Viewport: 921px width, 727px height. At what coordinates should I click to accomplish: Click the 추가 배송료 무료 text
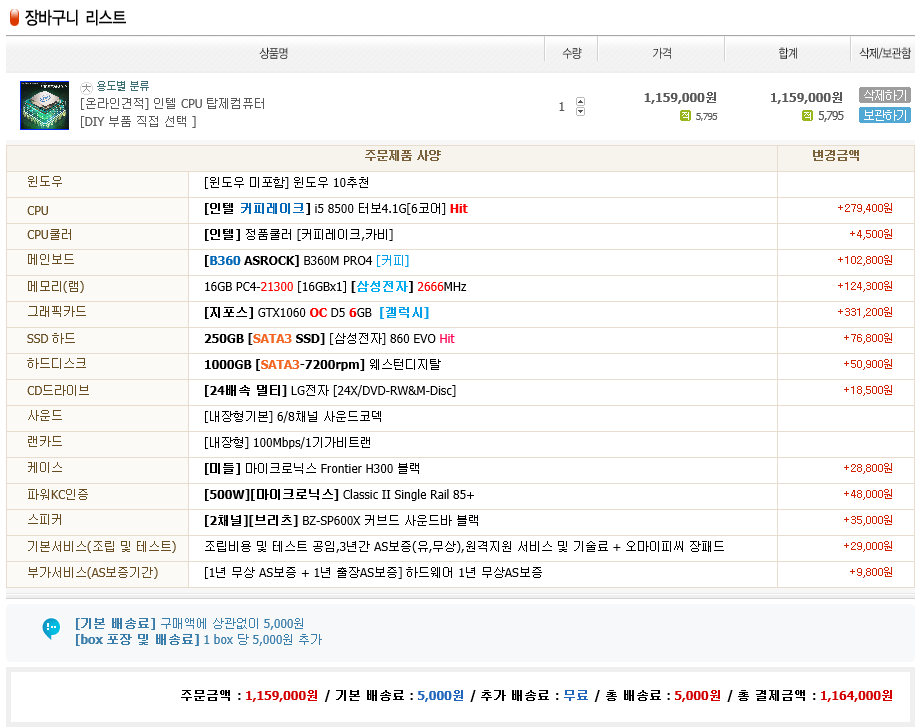535,696
